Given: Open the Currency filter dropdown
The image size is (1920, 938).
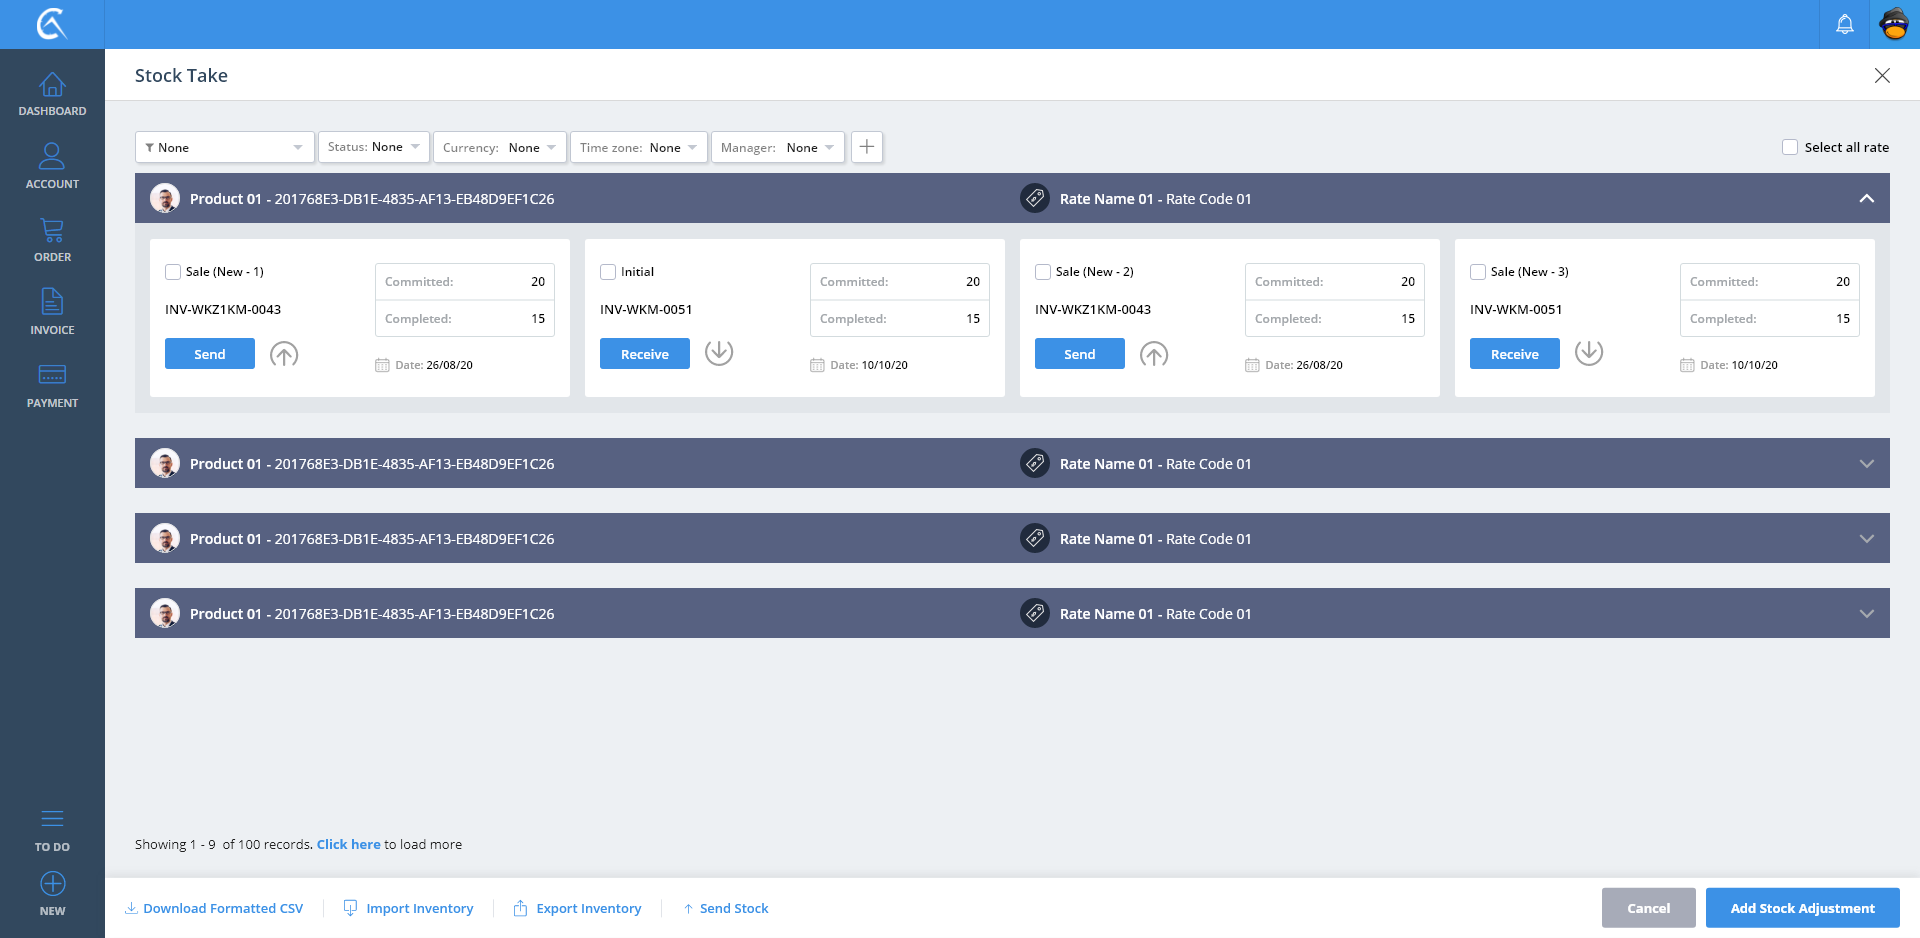Looking at the screenshot, I should tap(499, 147).
